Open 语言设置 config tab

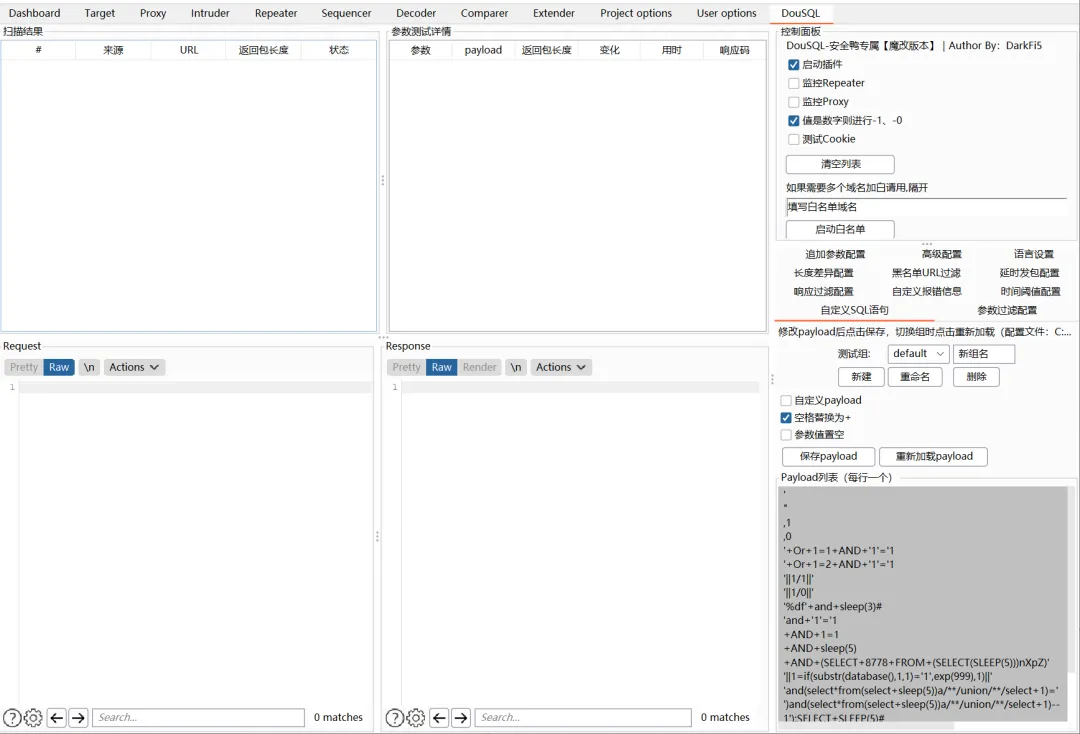(1033, 255)
